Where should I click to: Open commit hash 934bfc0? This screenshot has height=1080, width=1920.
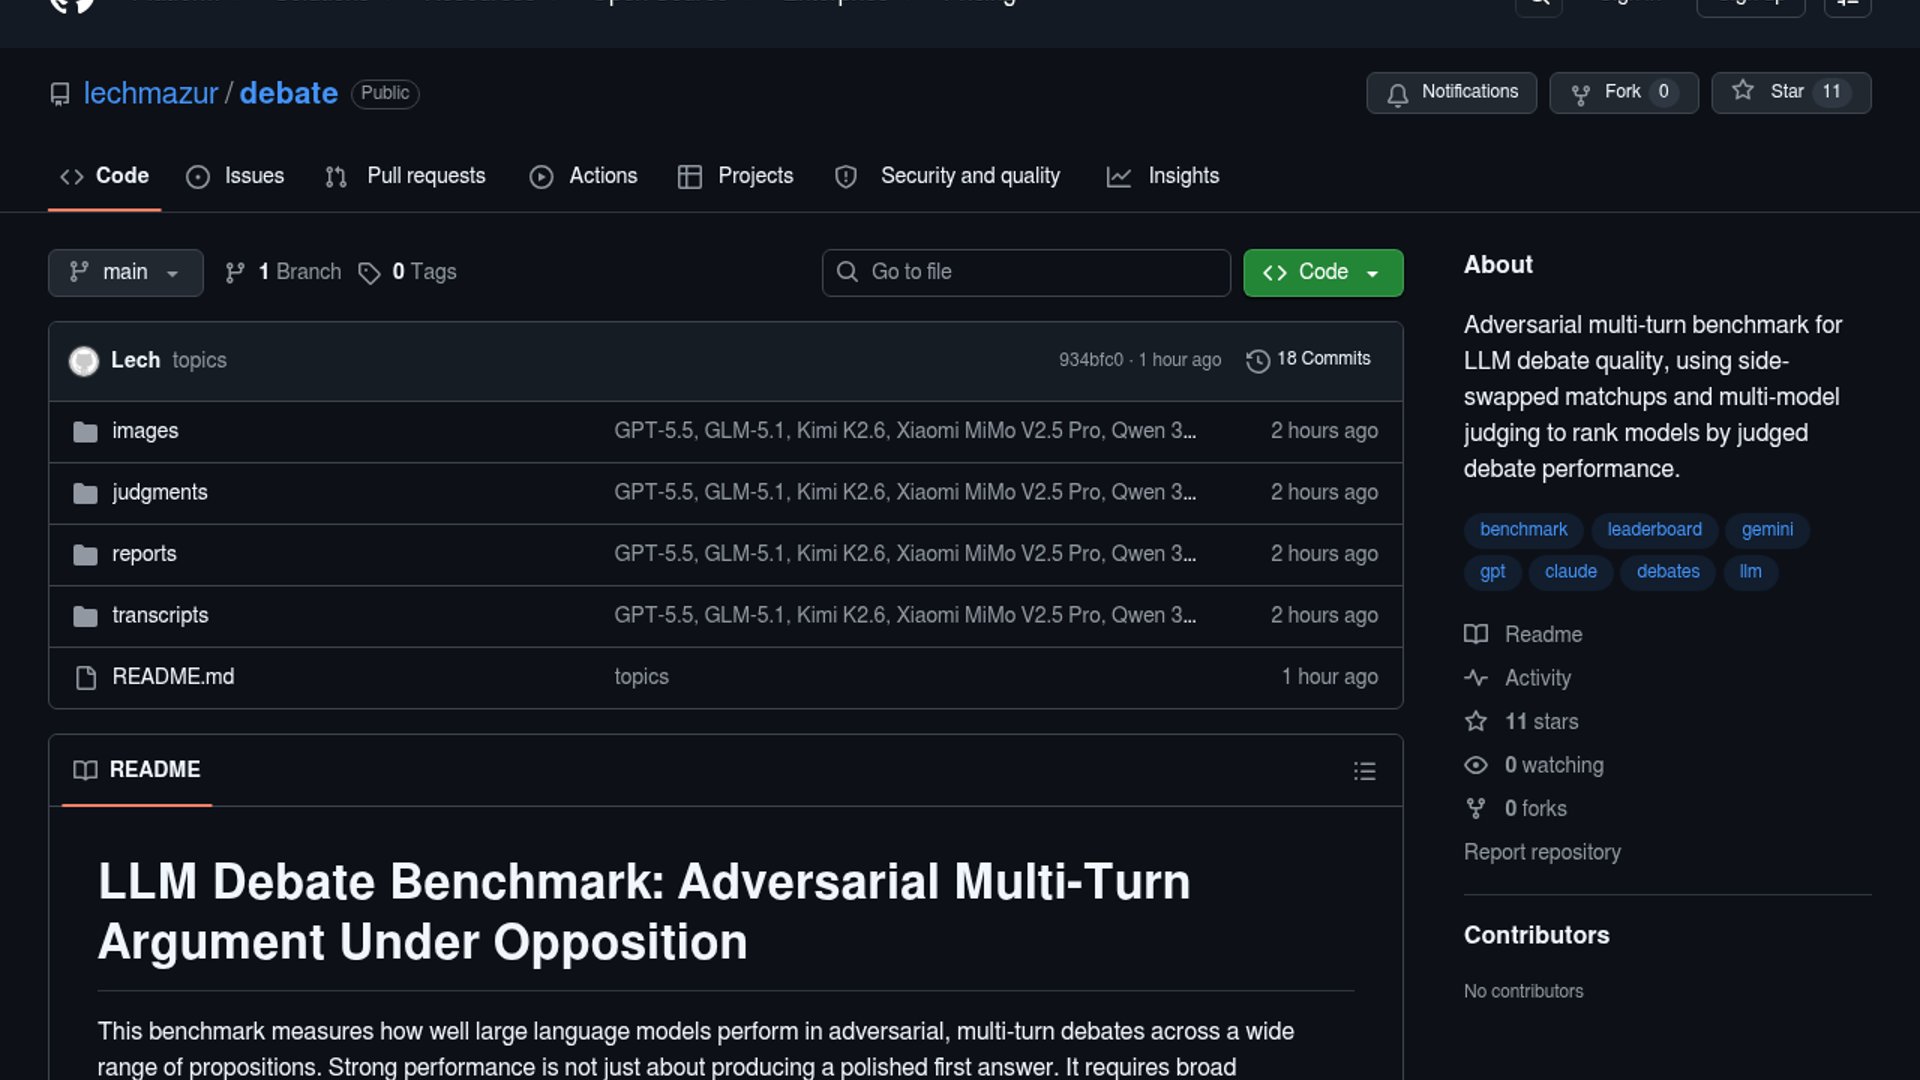[1091, 360]
